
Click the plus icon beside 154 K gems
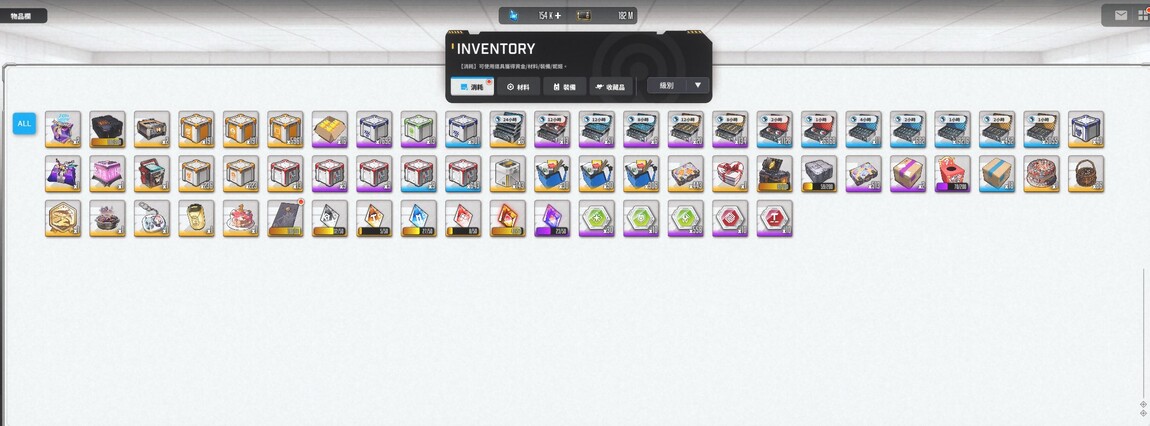click(x=558, y=15)
